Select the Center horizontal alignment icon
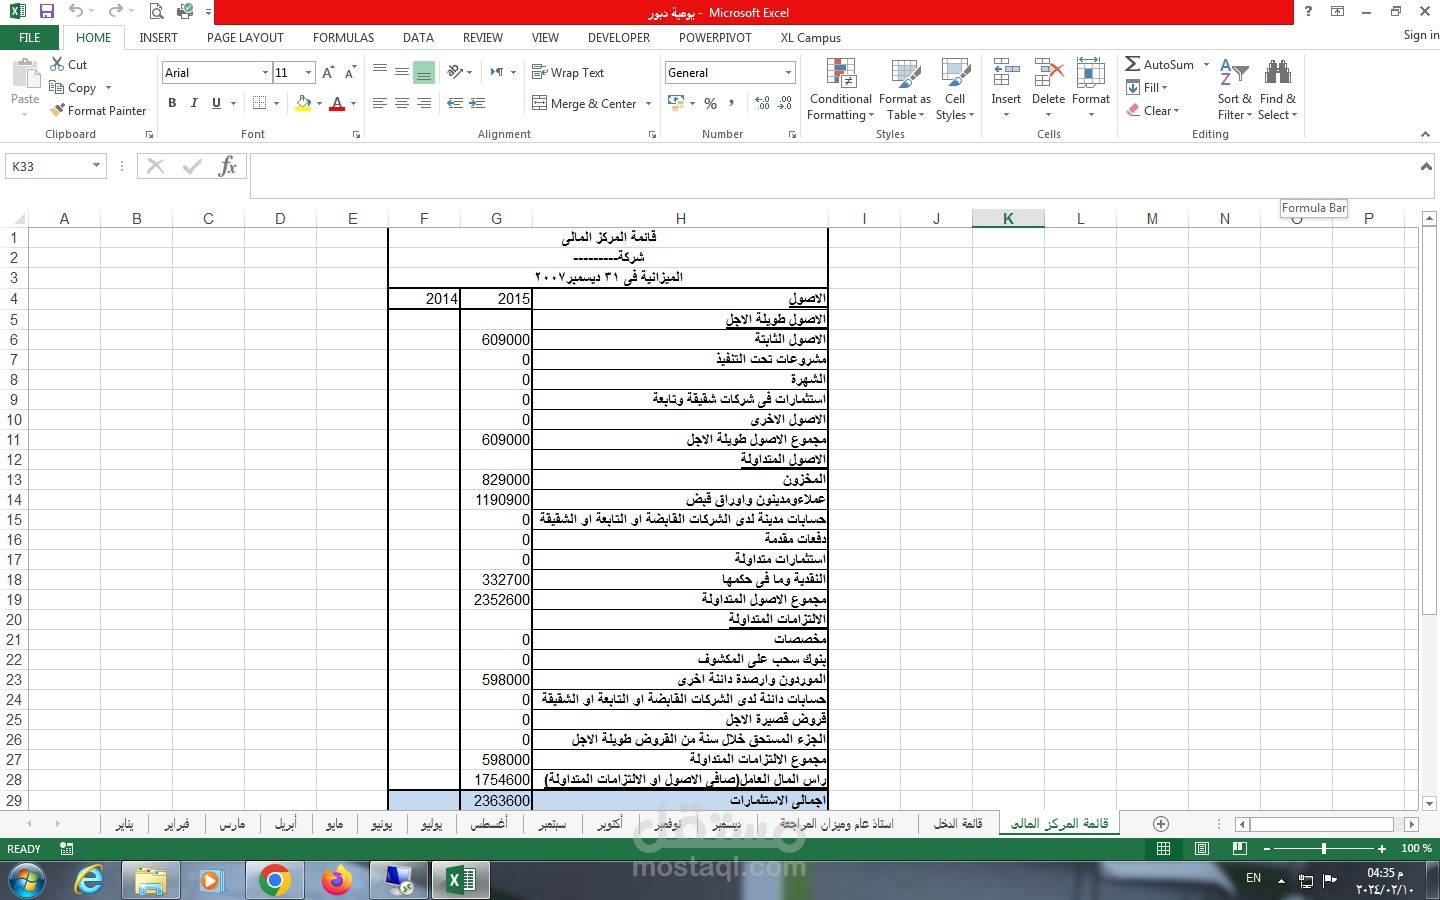 (402, 103)
